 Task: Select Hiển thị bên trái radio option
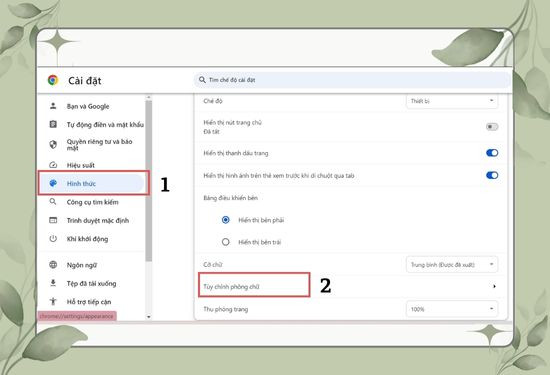pyautogui.click(x=226, y=242)
